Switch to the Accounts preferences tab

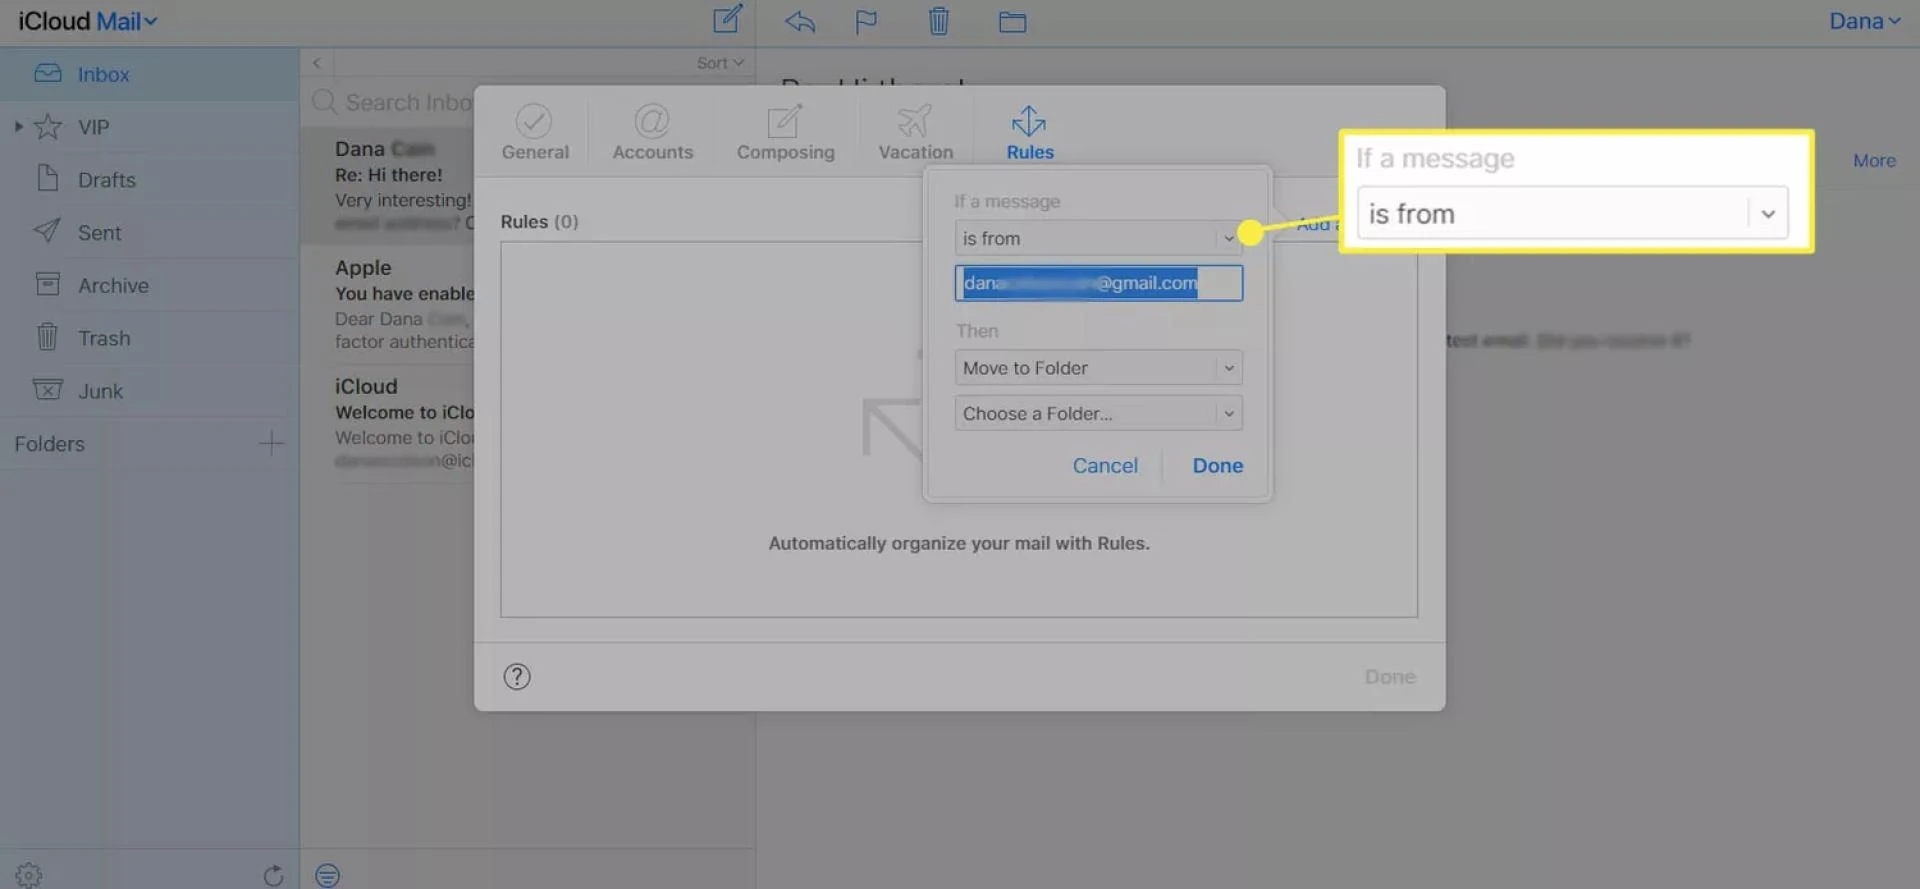[652, 132]
